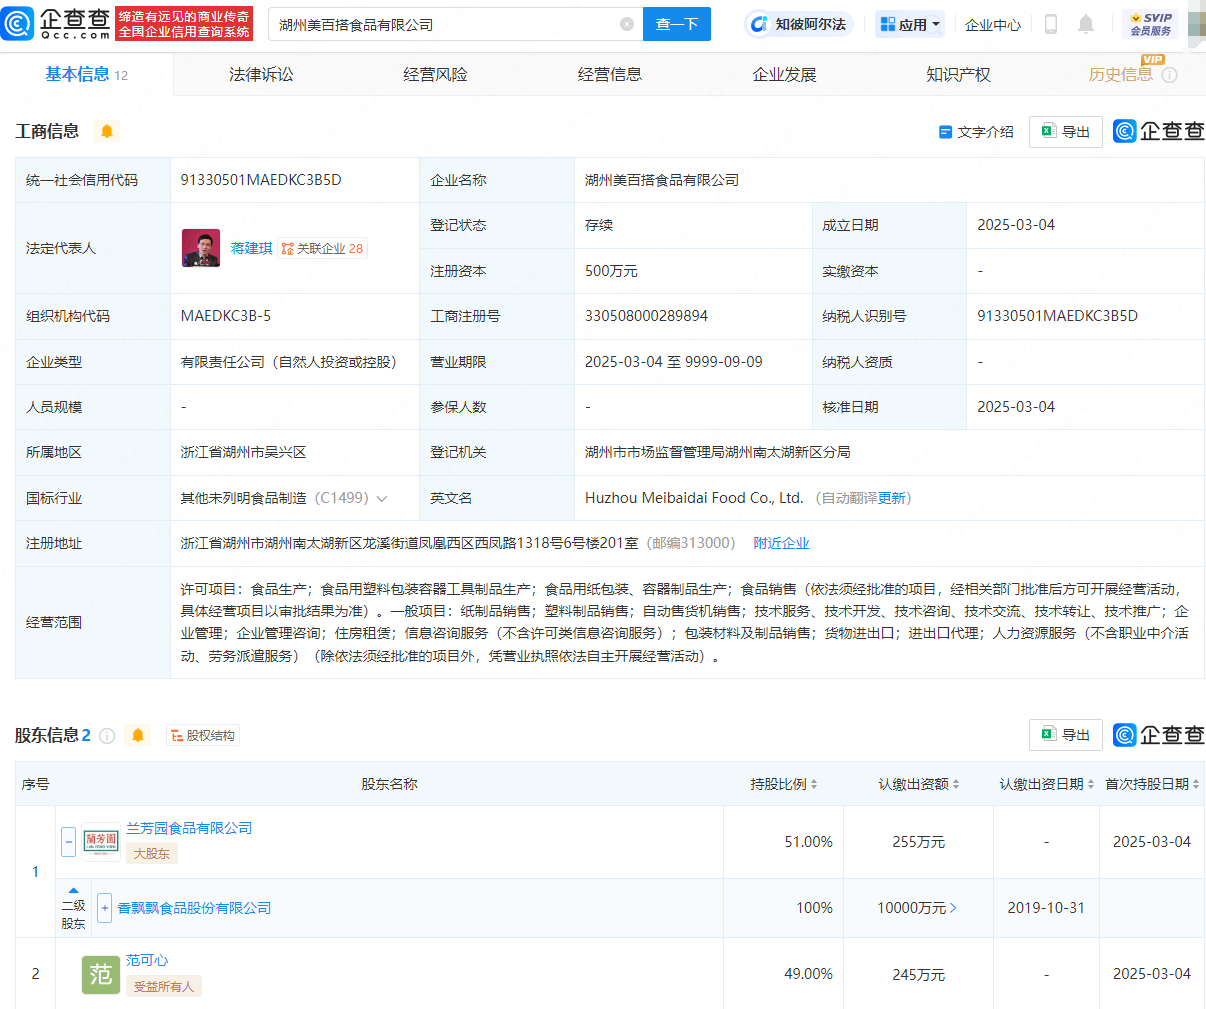Click 大股东 tag under 兰芳园
Viewport: 1206px width, 1009px height.
click(x=152, y=853)
